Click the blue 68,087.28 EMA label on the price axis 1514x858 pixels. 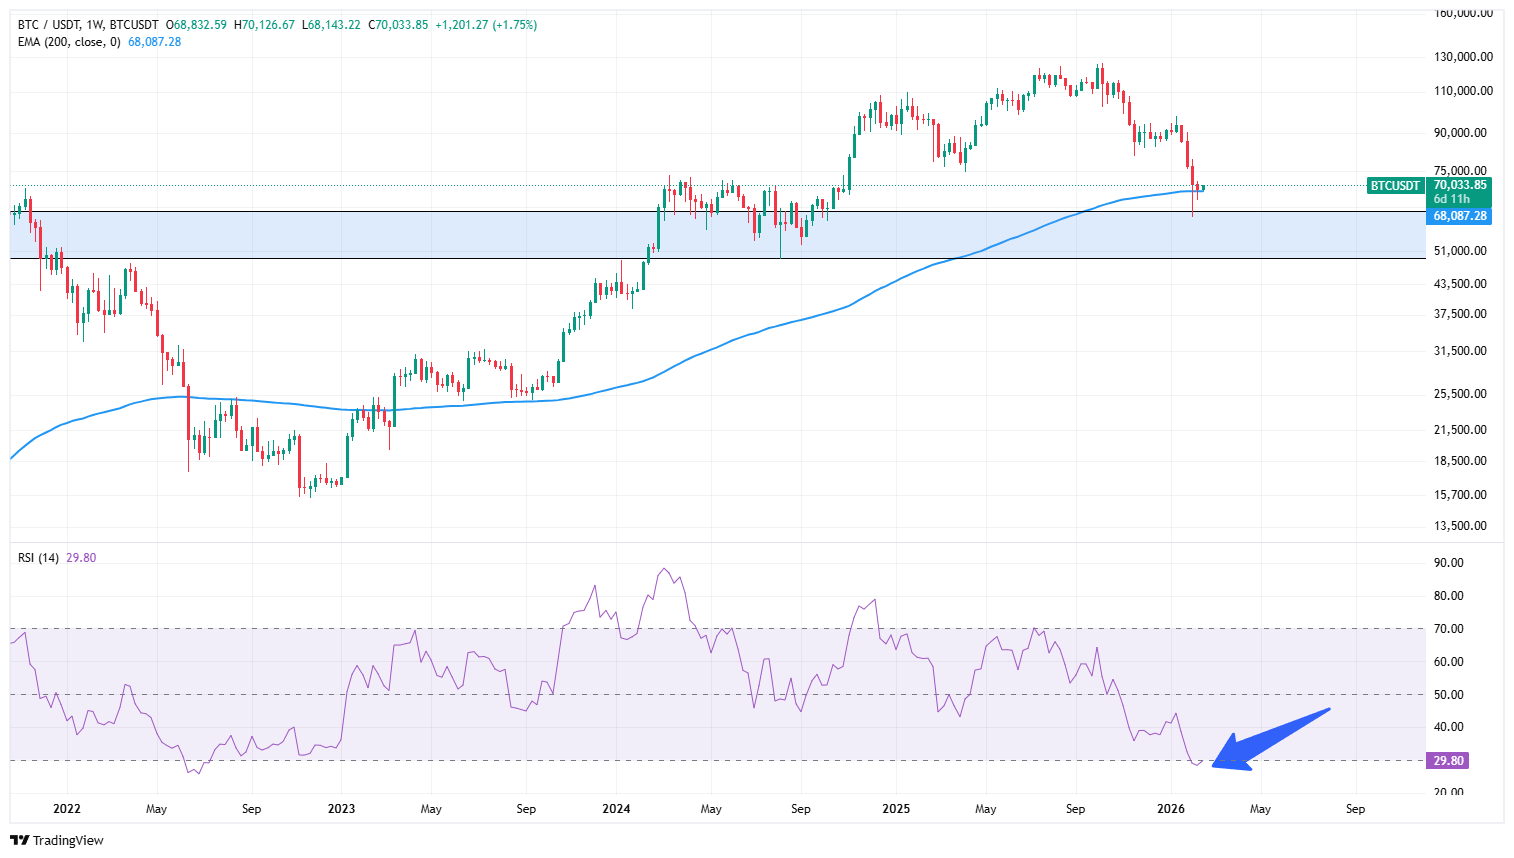pos(1460,216)
